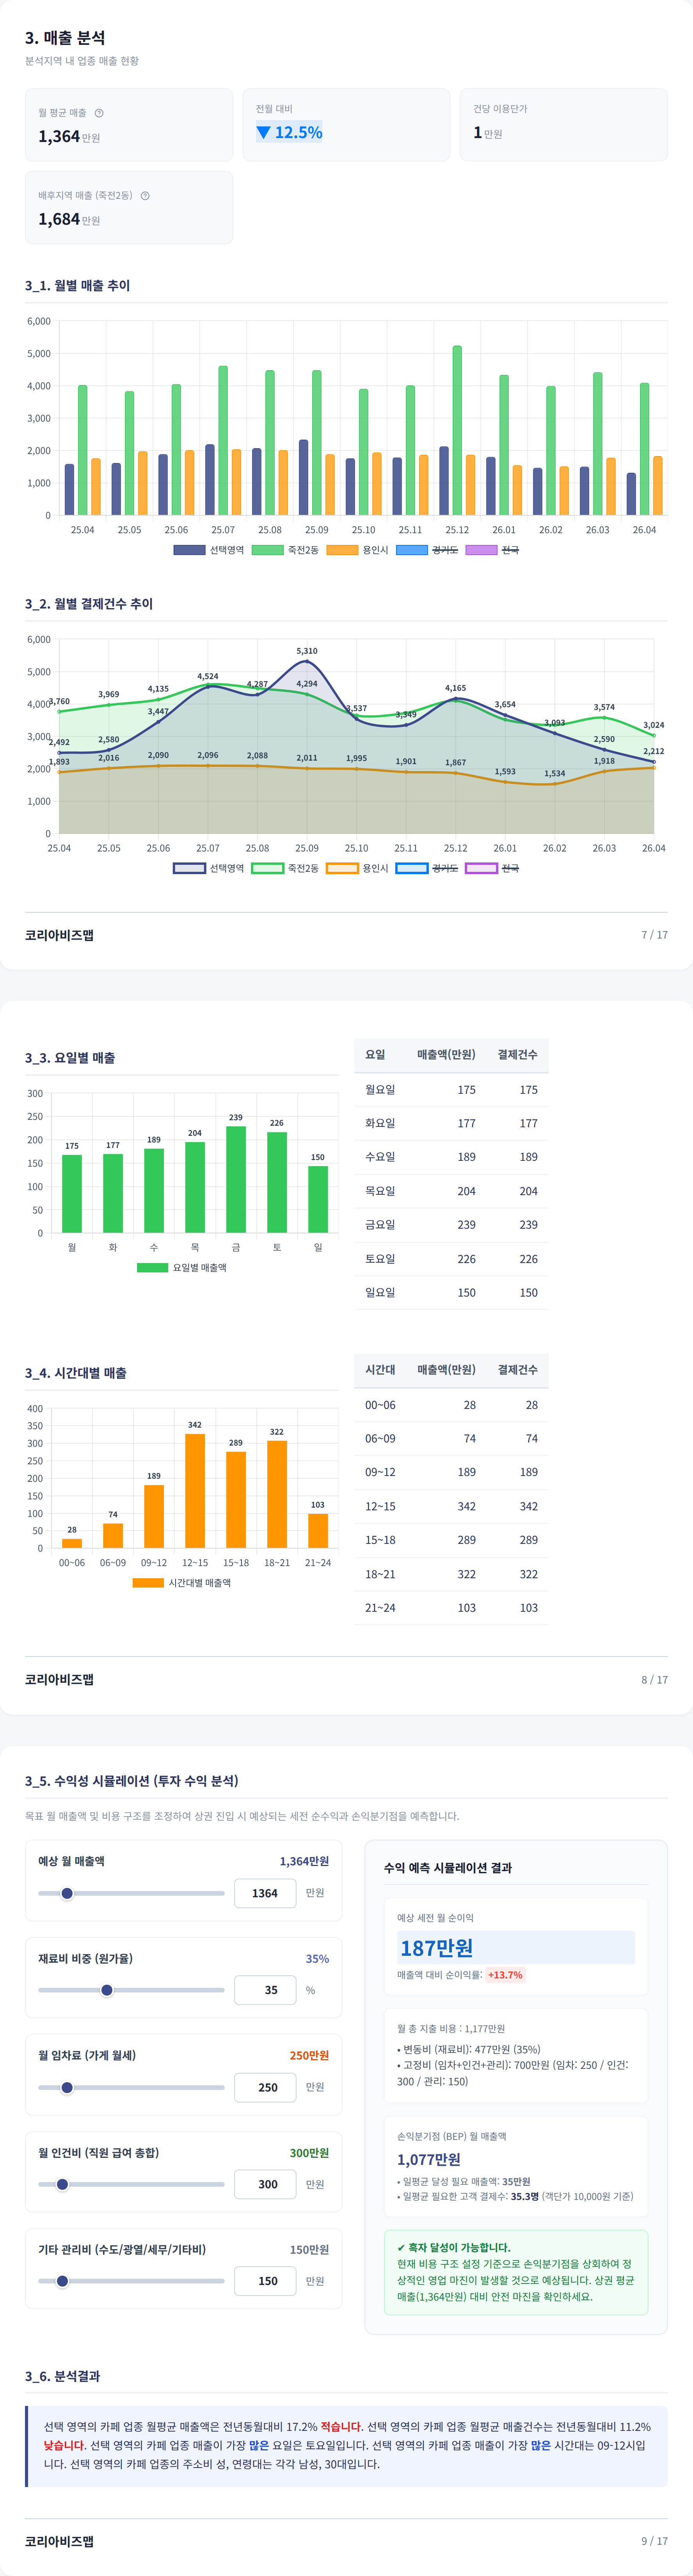Viewport: 693px width, 2576px height.
Task: Toggle 용인시 legend in 월별 결제건수 추이 chart
Action: point(357,868)
